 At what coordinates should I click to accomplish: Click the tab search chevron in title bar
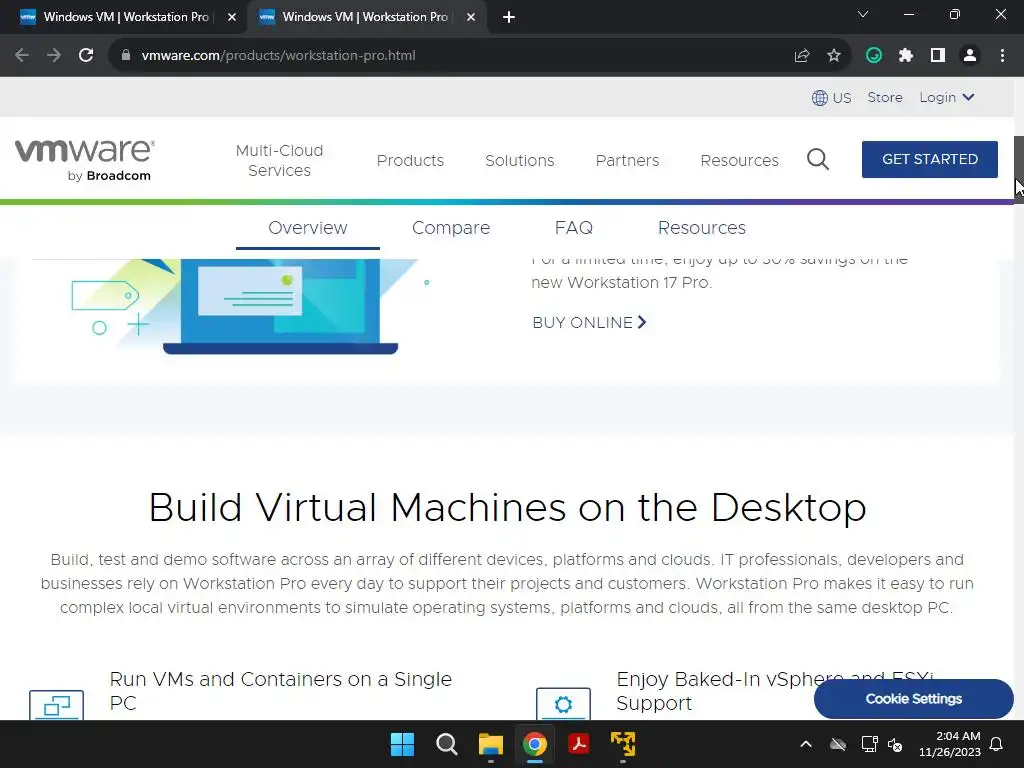[863, 14]
